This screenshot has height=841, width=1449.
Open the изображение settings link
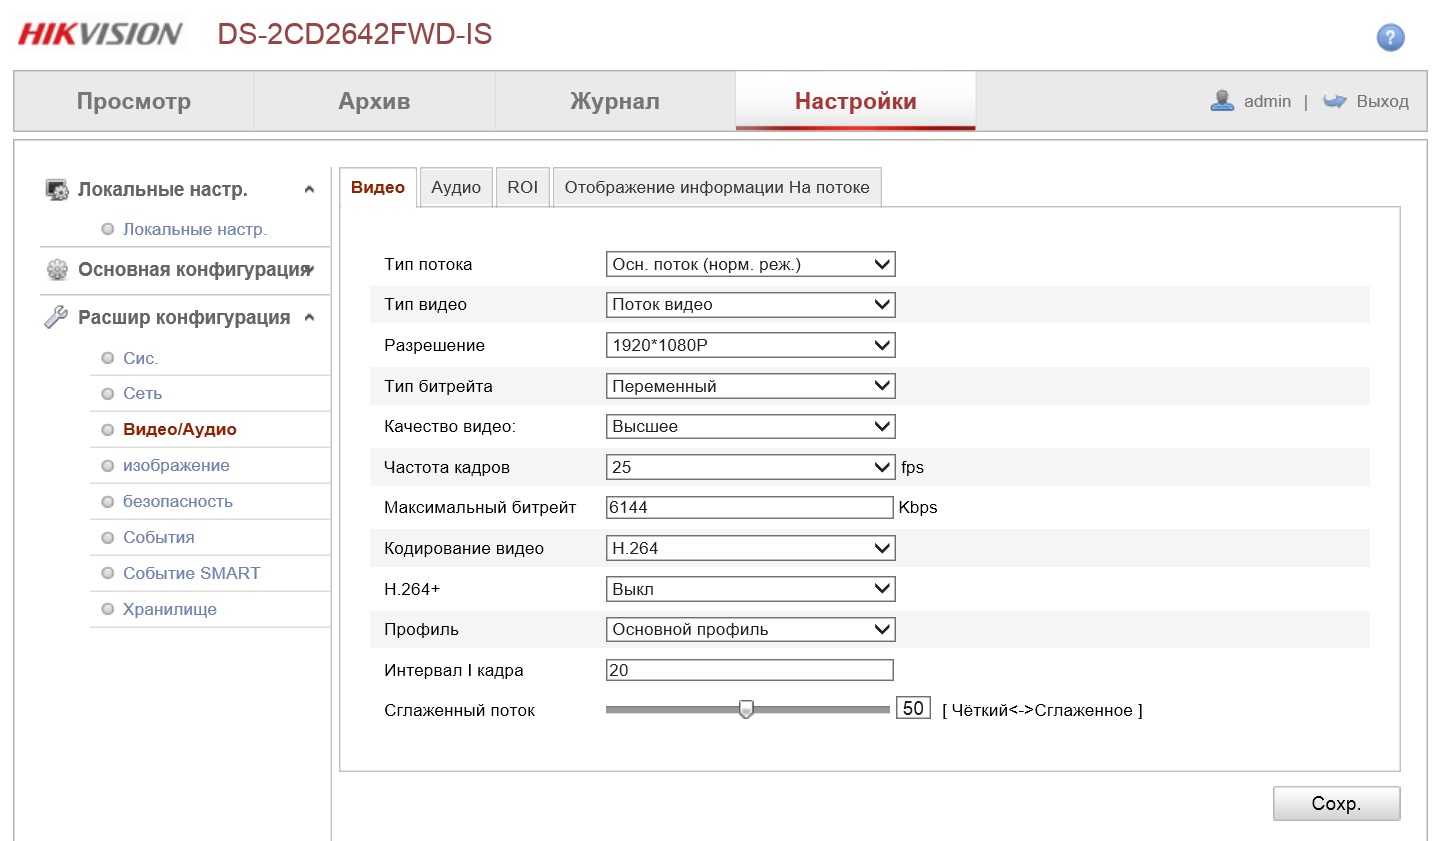176,465
